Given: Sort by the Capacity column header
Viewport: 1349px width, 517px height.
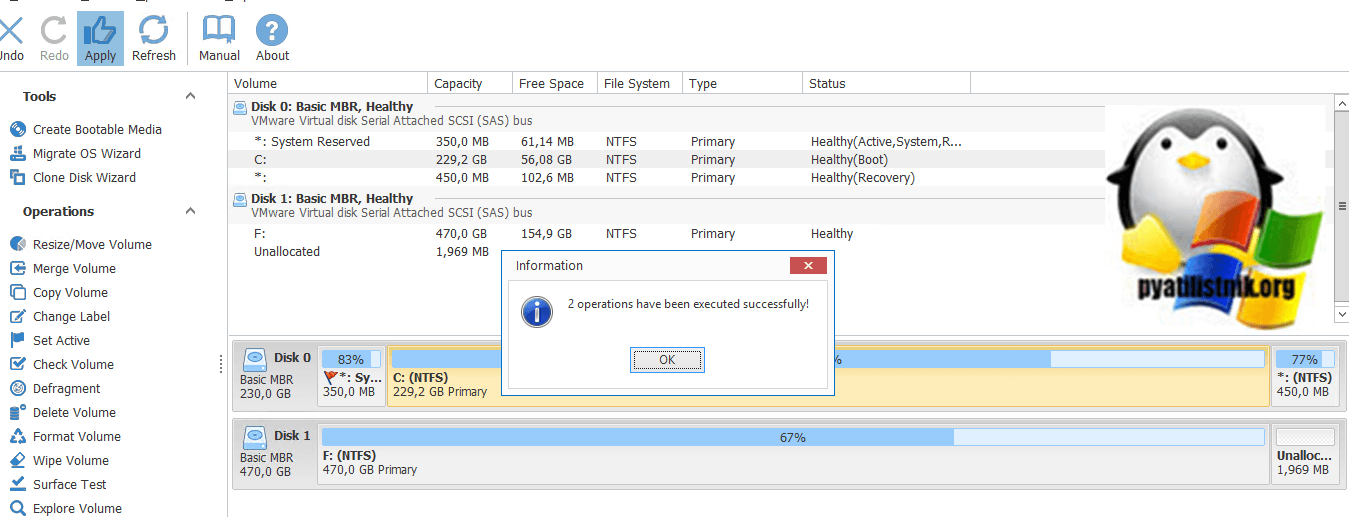Looking at the screenshot, I should click(x=458, y=84).
